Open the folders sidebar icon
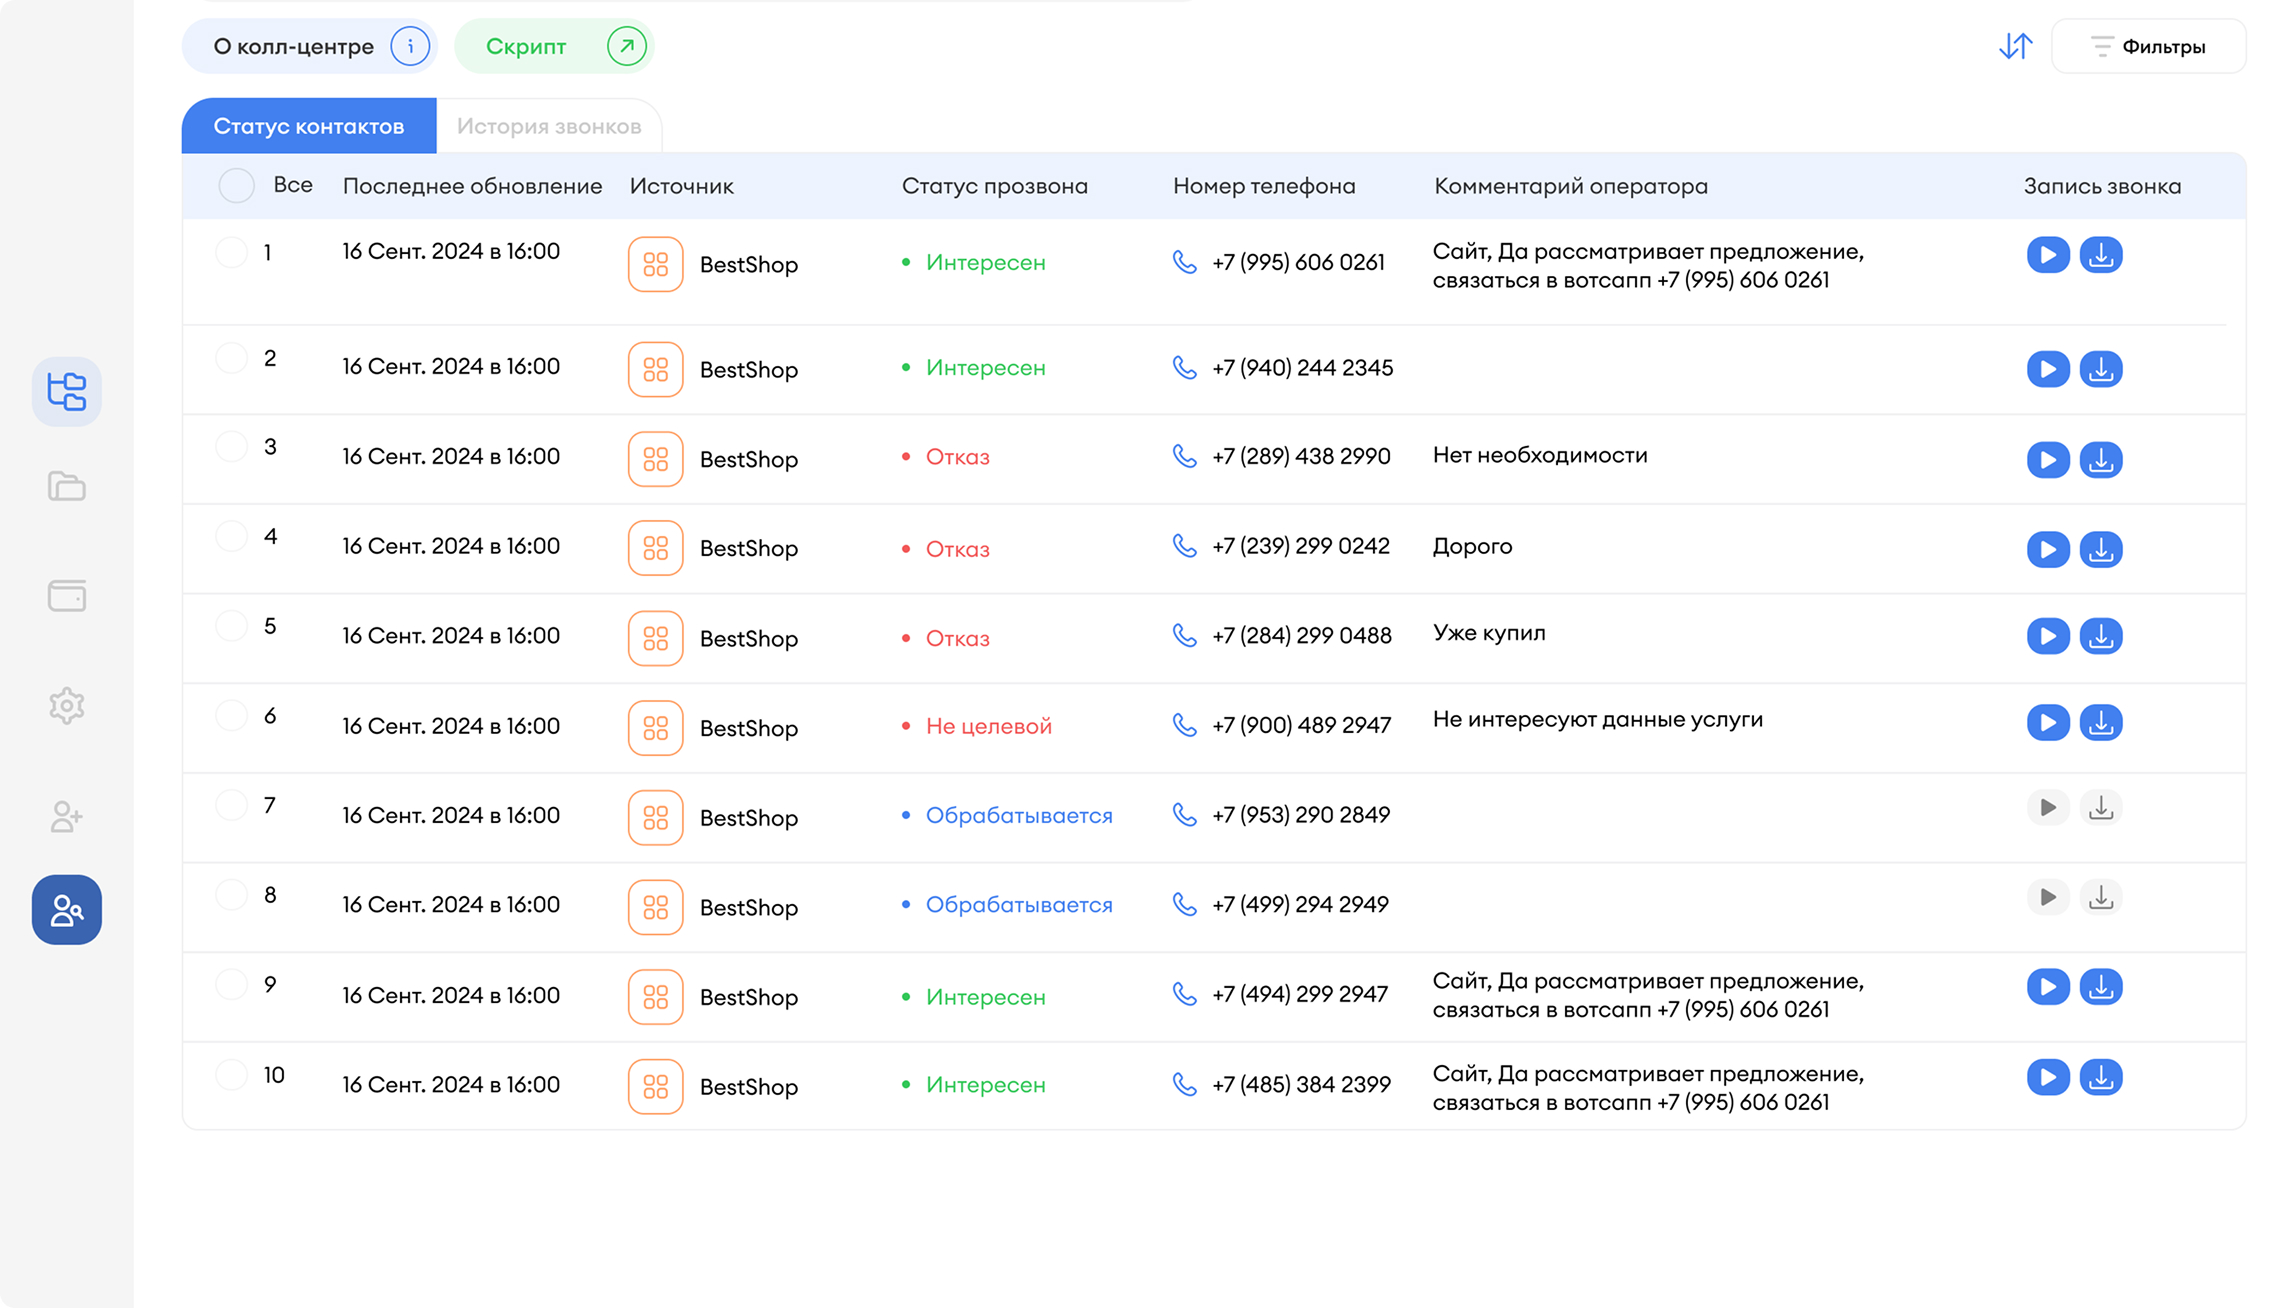The height and width of the screenshot is (1308, 2295). click(x=67, y=487)
